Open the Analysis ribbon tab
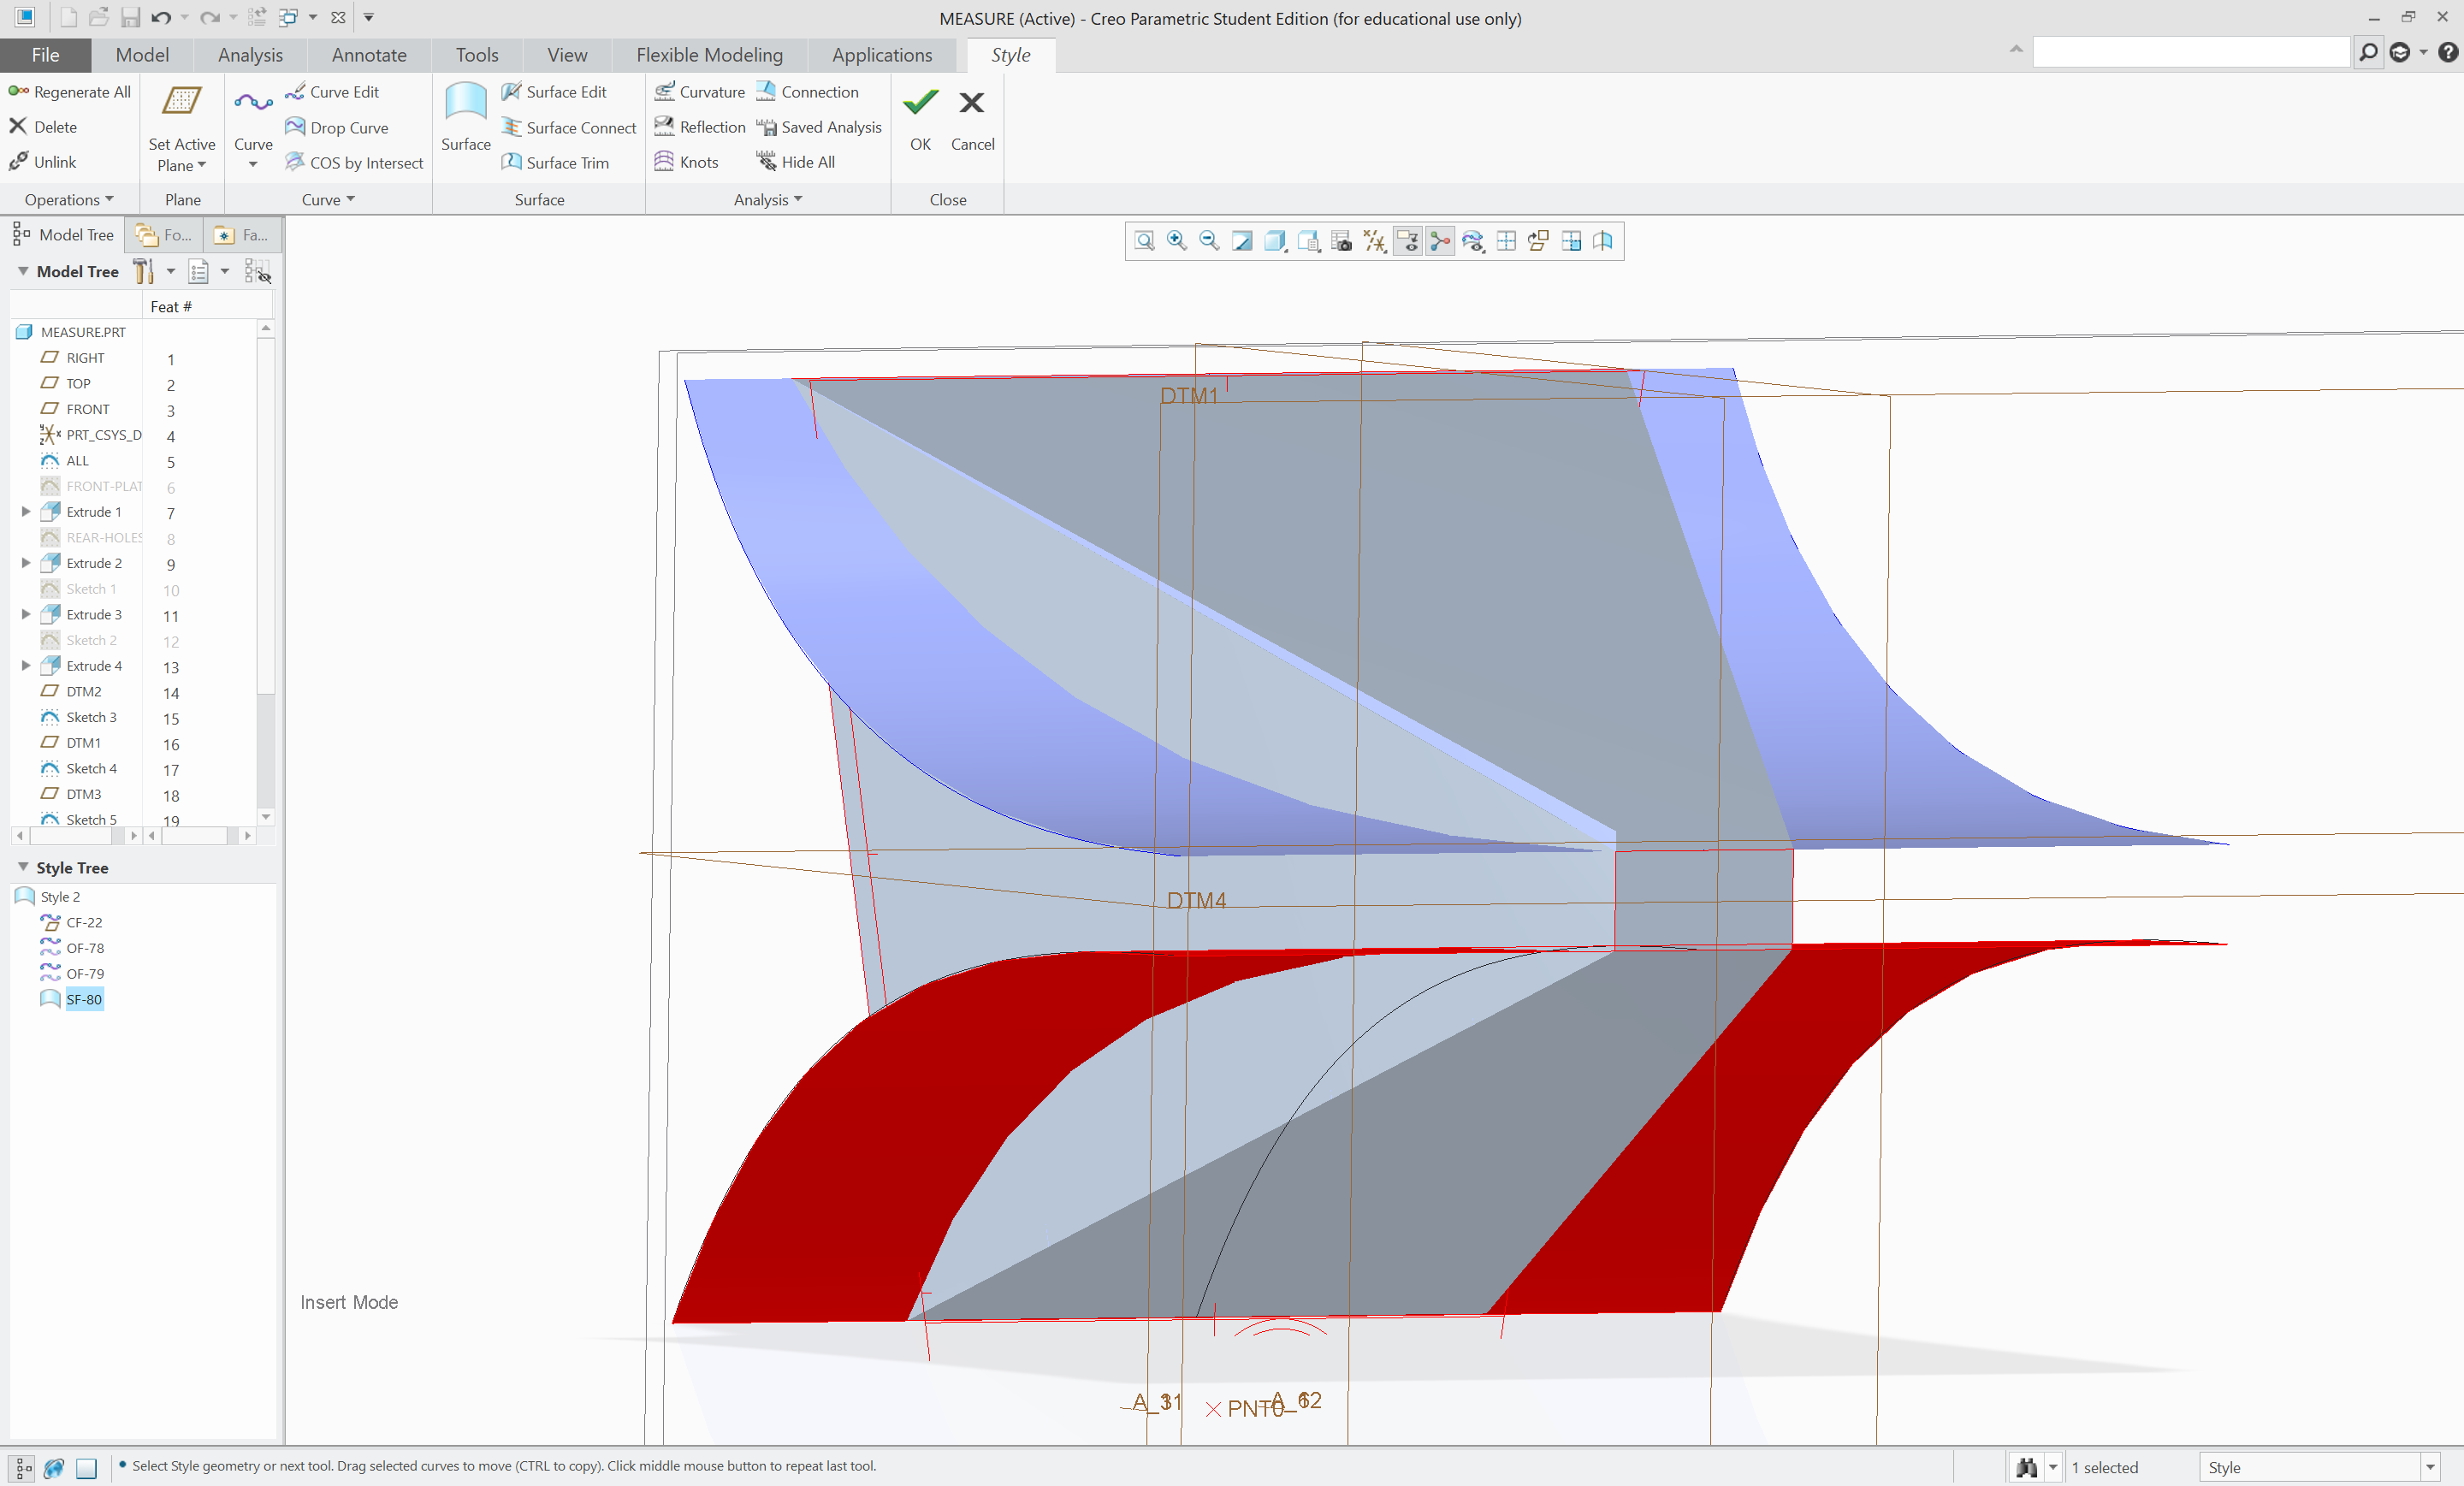The image size is (2464, 1486). click(x=250, y=55)
